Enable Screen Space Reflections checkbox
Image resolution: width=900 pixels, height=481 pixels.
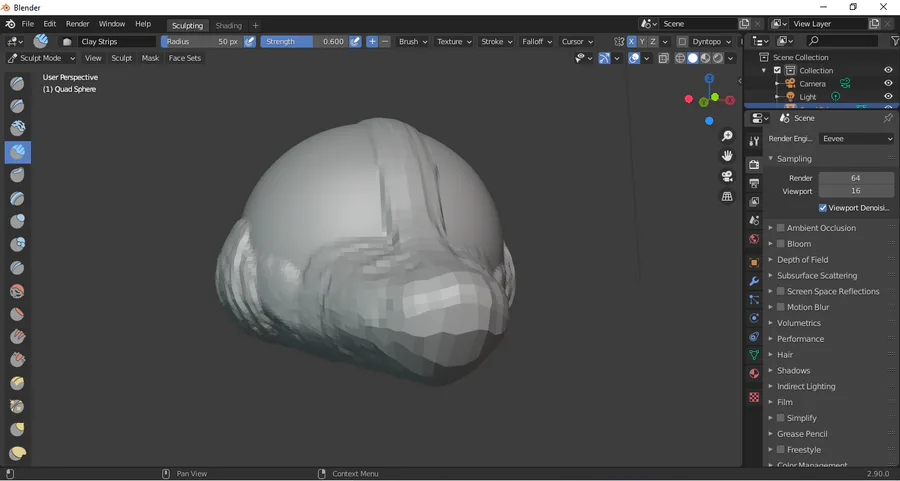click(781, 292)
